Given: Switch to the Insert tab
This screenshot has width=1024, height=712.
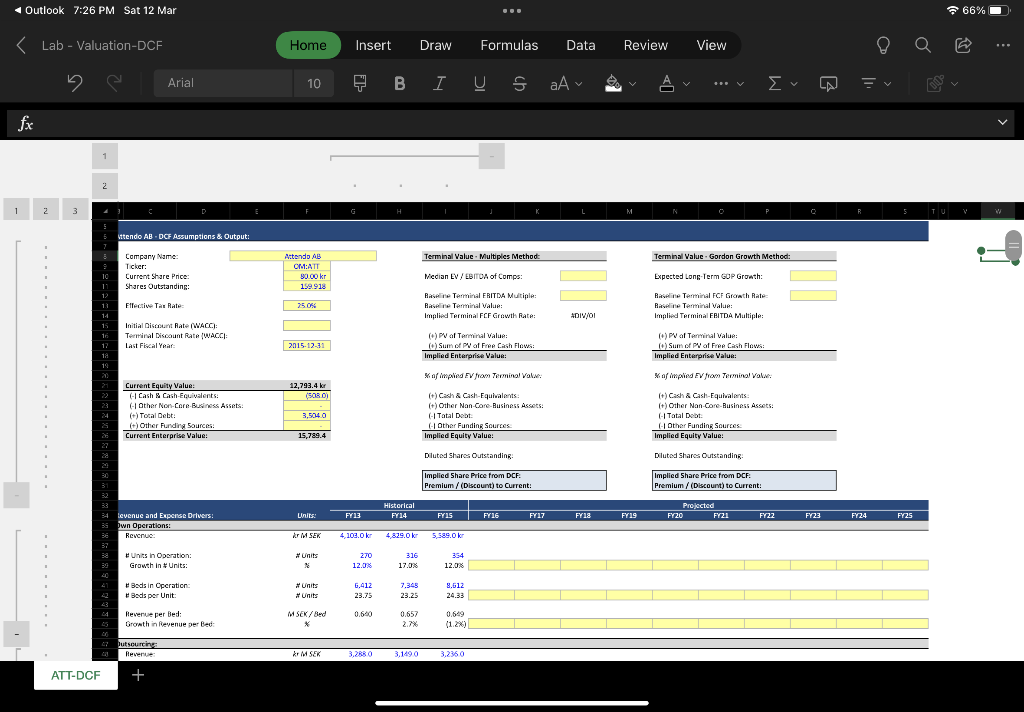Looking at the screenshot, I should click(373, 45).
